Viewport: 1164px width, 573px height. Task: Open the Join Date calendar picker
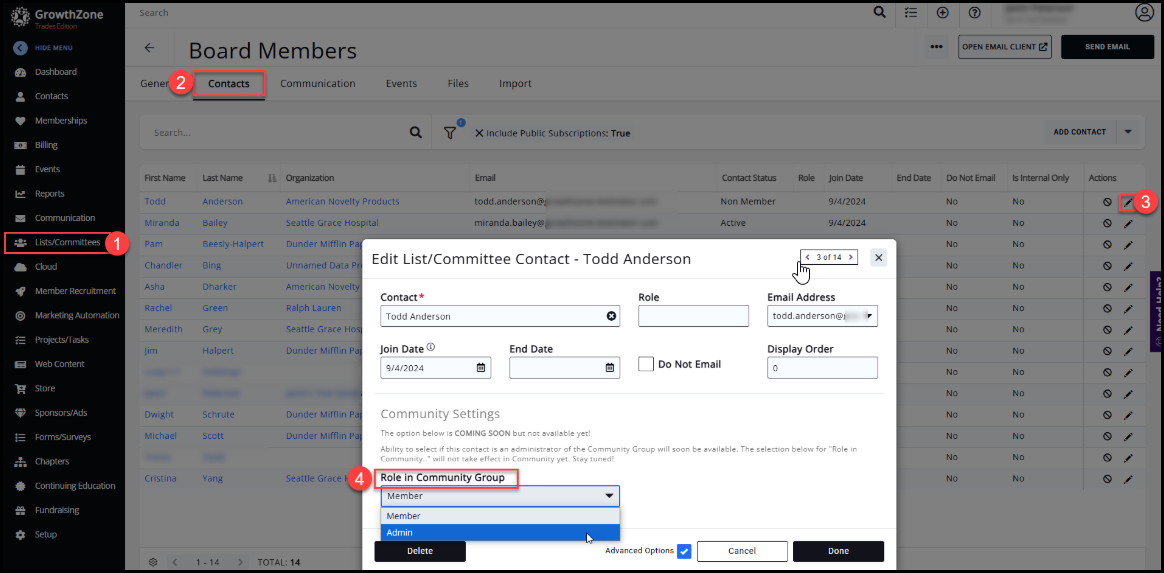click(481, 368)
